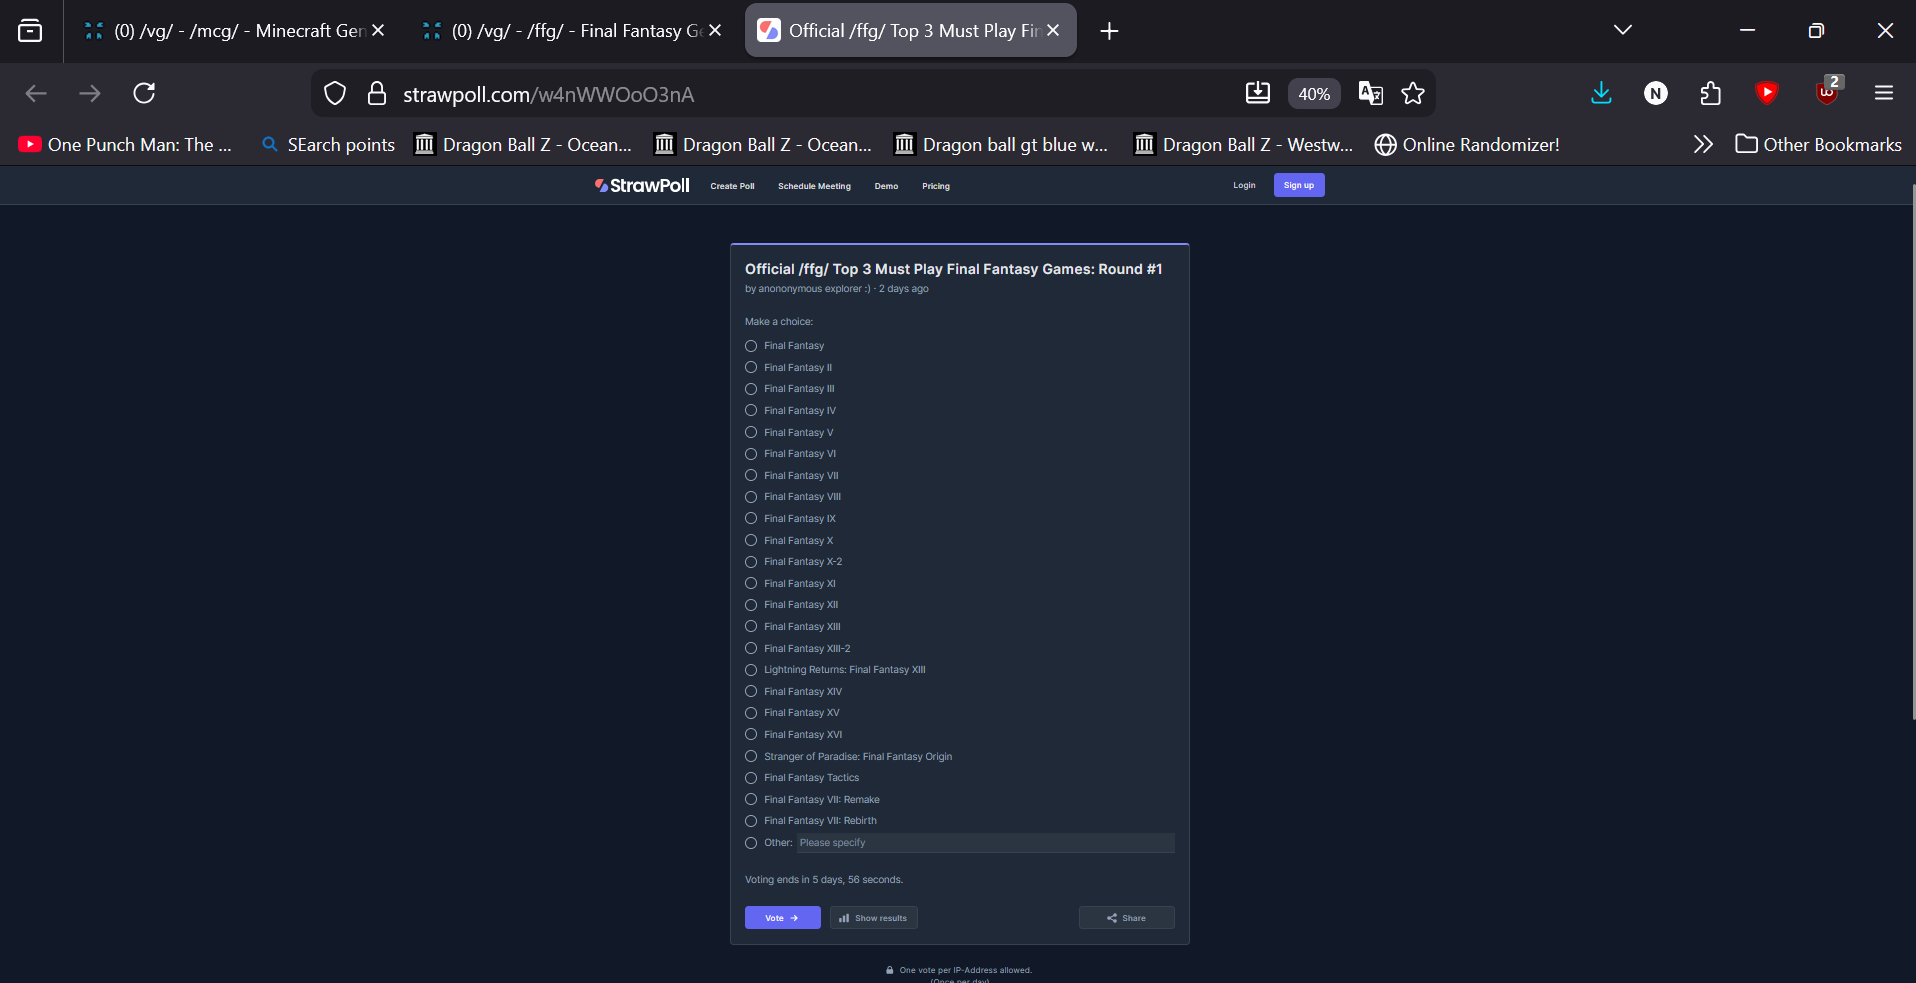
Task: Open the Demo menu item
Action: [886, 186]
